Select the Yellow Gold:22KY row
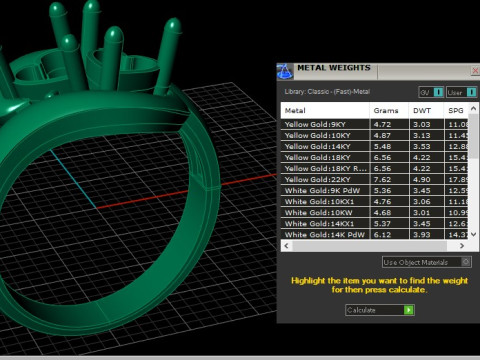The height and width of the screenshot is (360, 480). [x=375, y=179]
